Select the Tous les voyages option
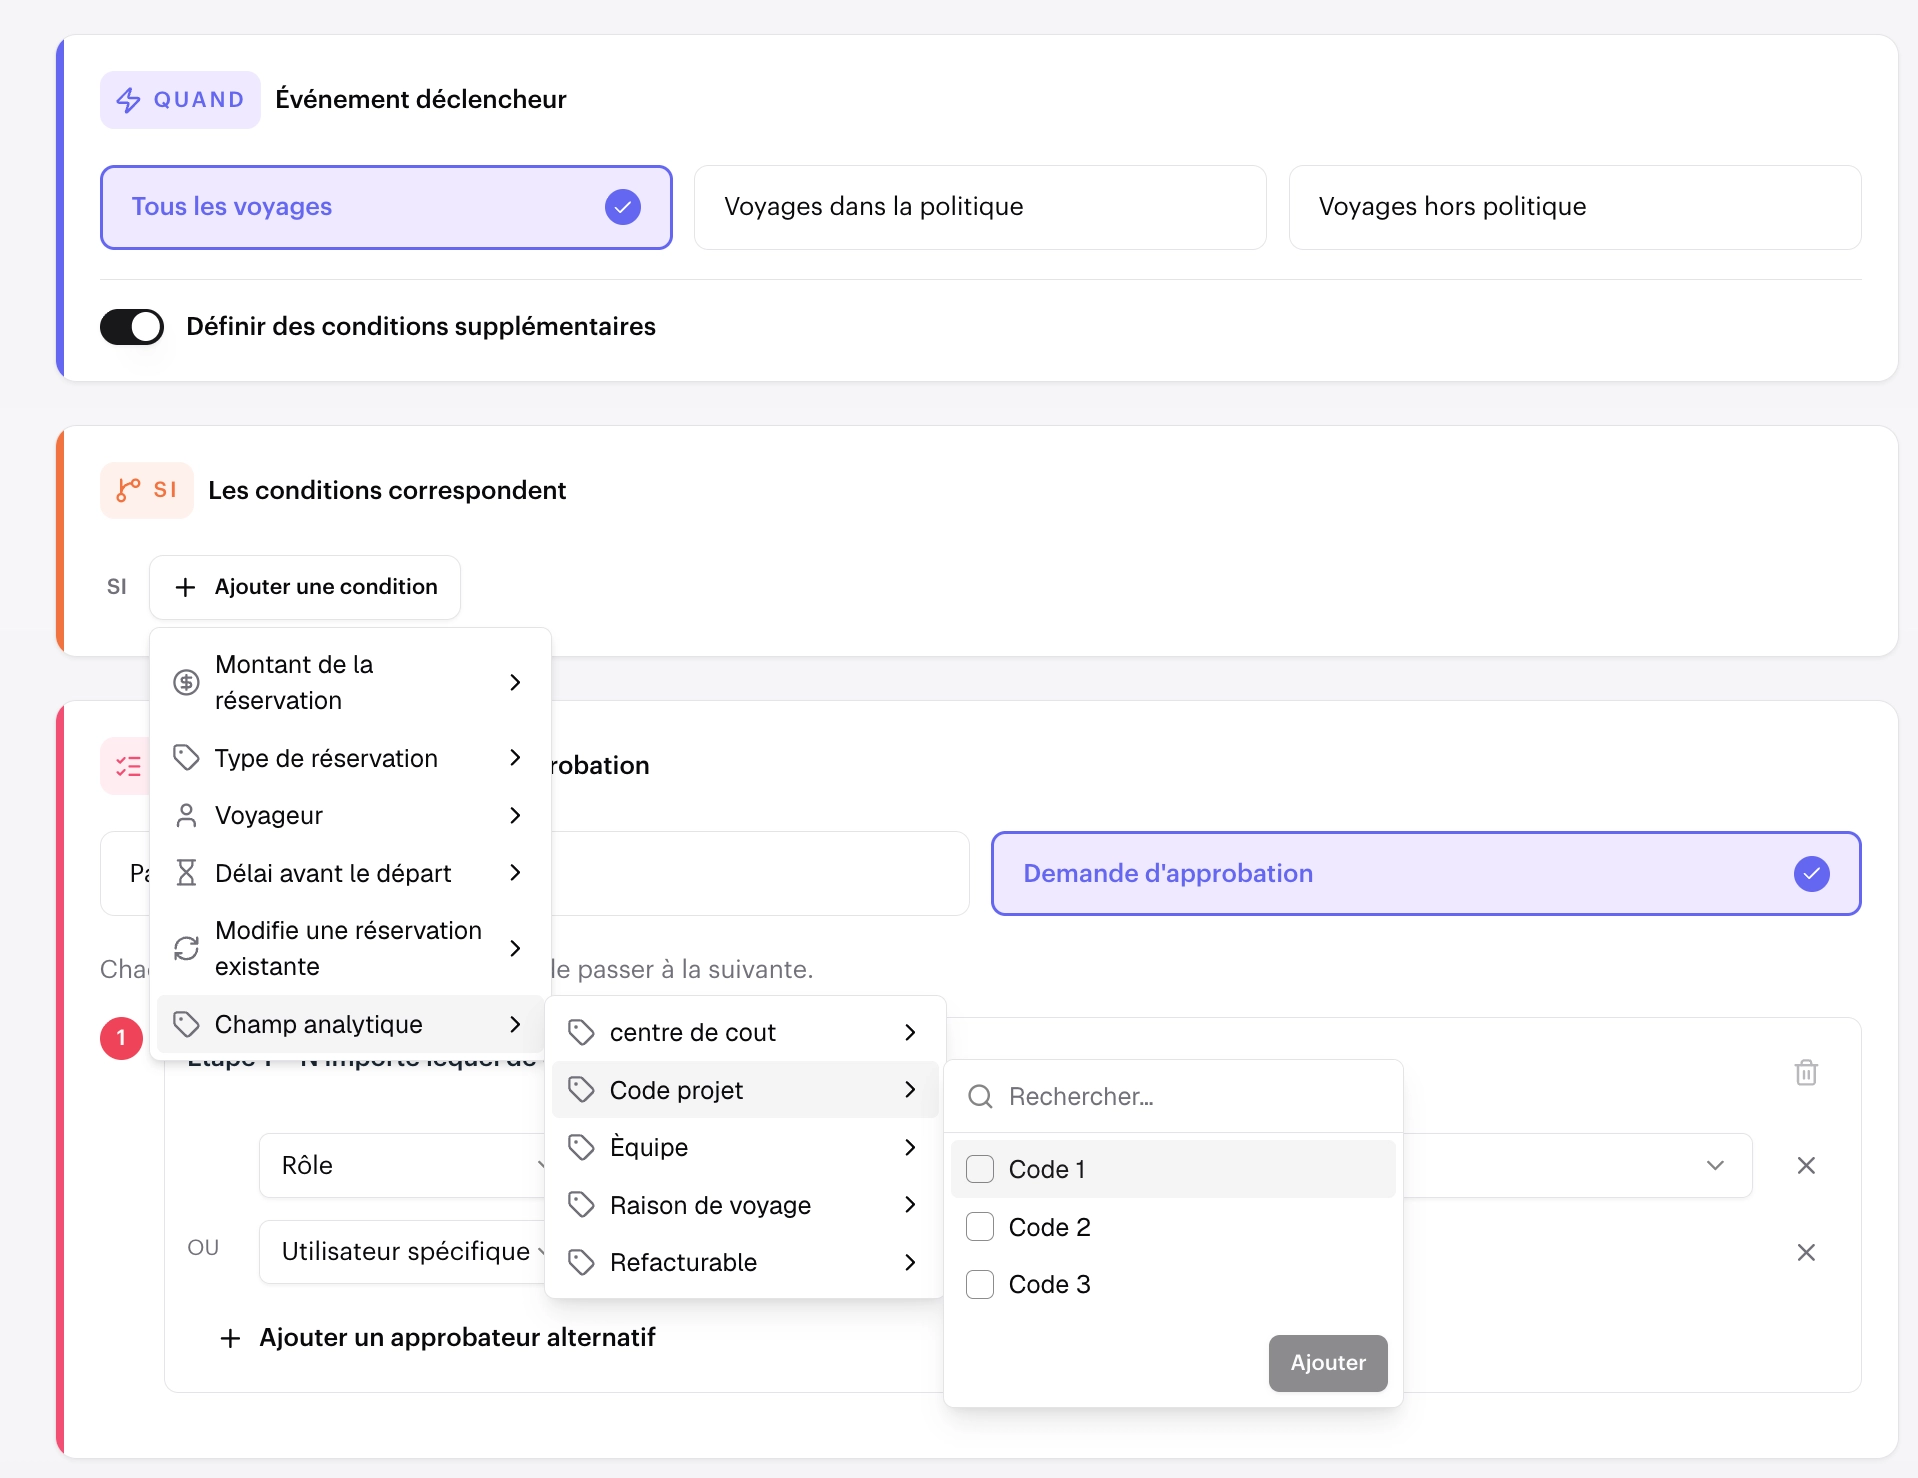 tap(386, 207)
